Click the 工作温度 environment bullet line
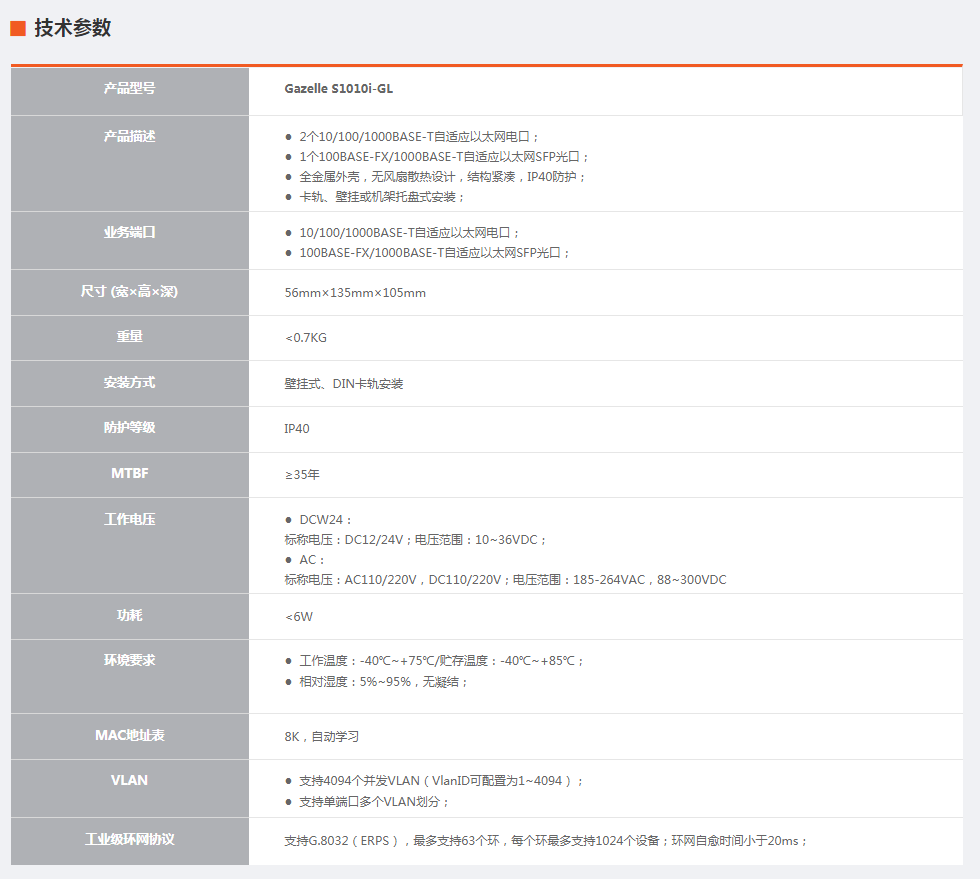The width and height of the screenshot is (980, 879). (442, 661)
